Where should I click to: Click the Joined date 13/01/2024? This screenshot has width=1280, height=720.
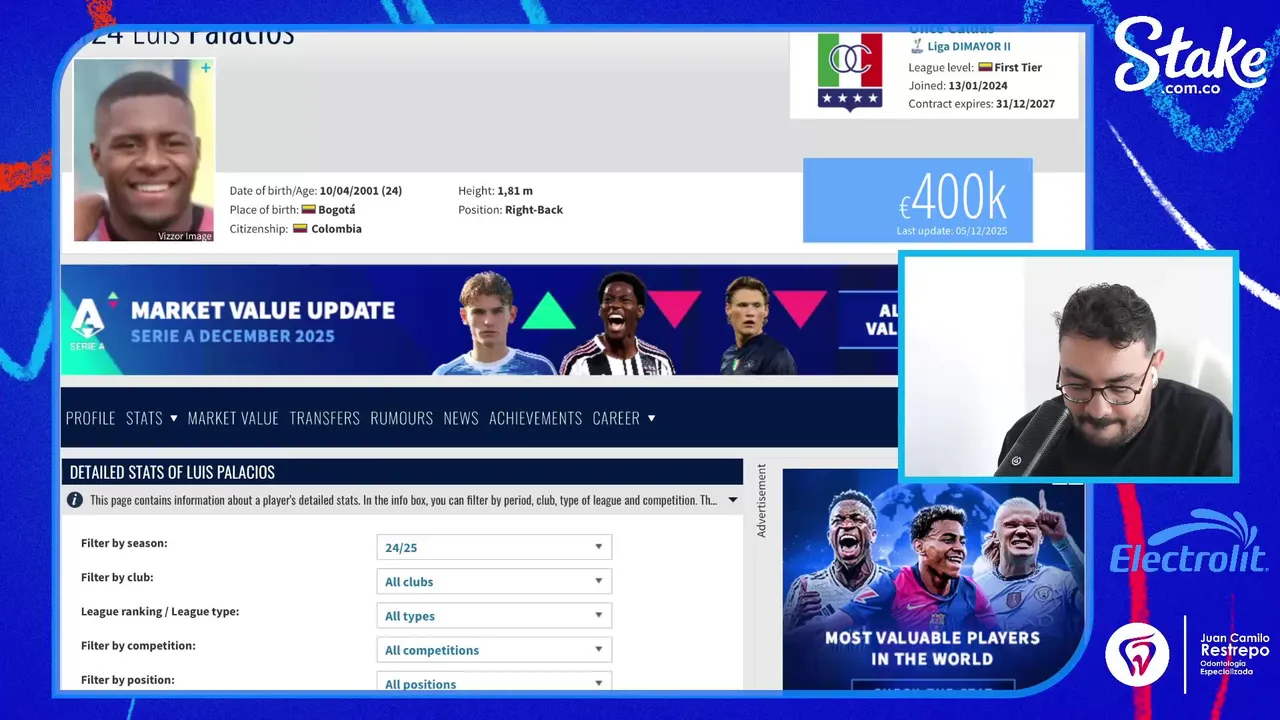(978, 86)
